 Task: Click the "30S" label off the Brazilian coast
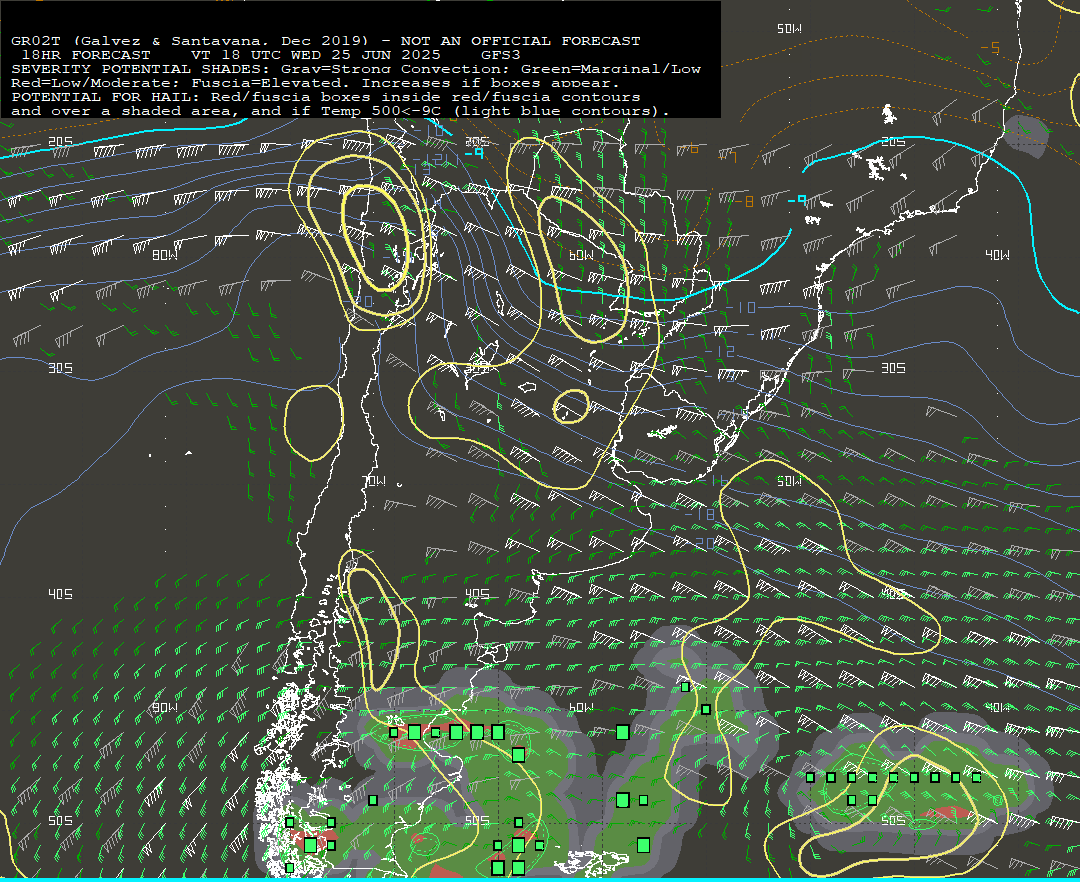pyautogui.click(x=893, y=368)
